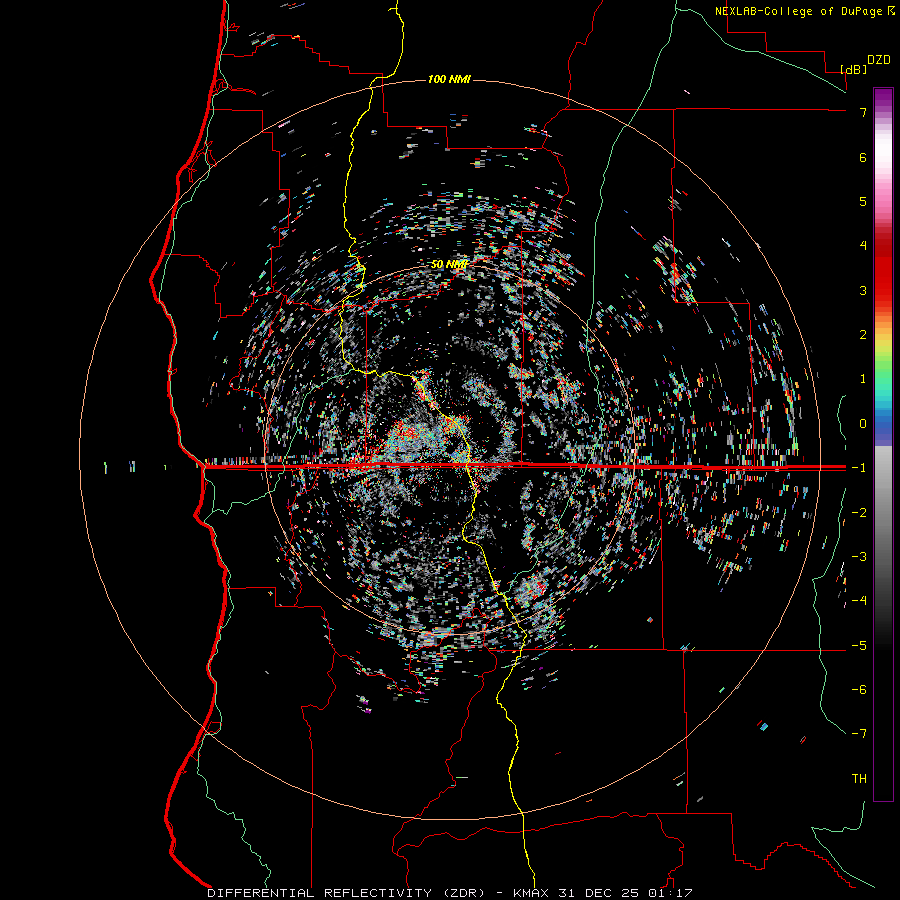
Task: Click the [dB] unit label
Action: [854, 69]
